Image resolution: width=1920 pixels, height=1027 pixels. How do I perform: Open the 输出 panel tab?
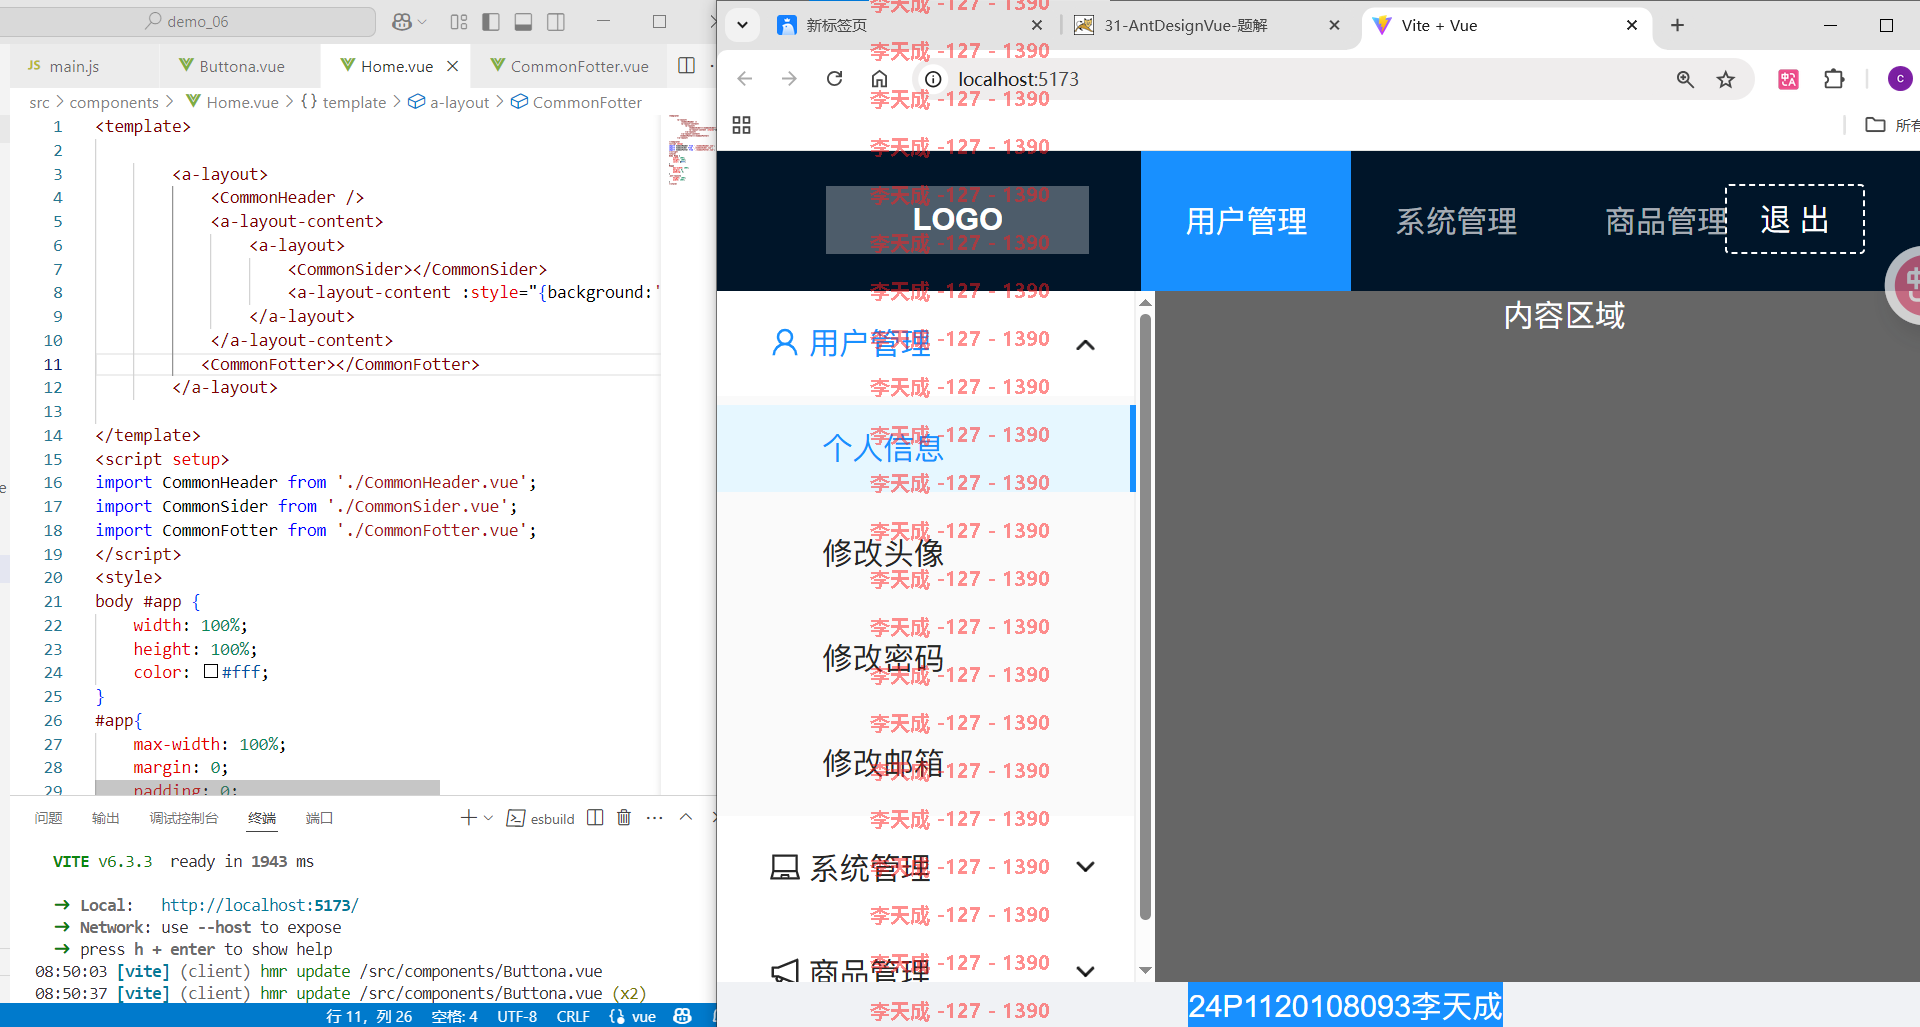click(x=105, y=818)
